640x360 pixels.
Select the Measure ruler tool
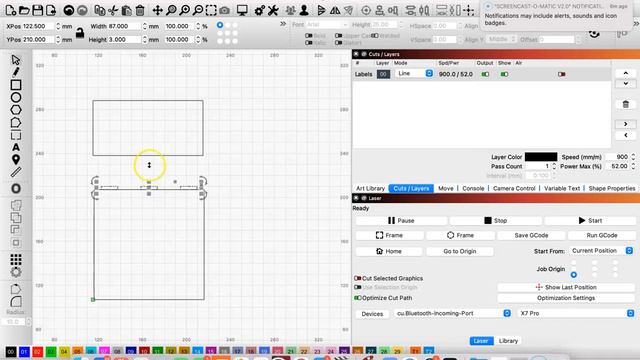click(16, 172)
